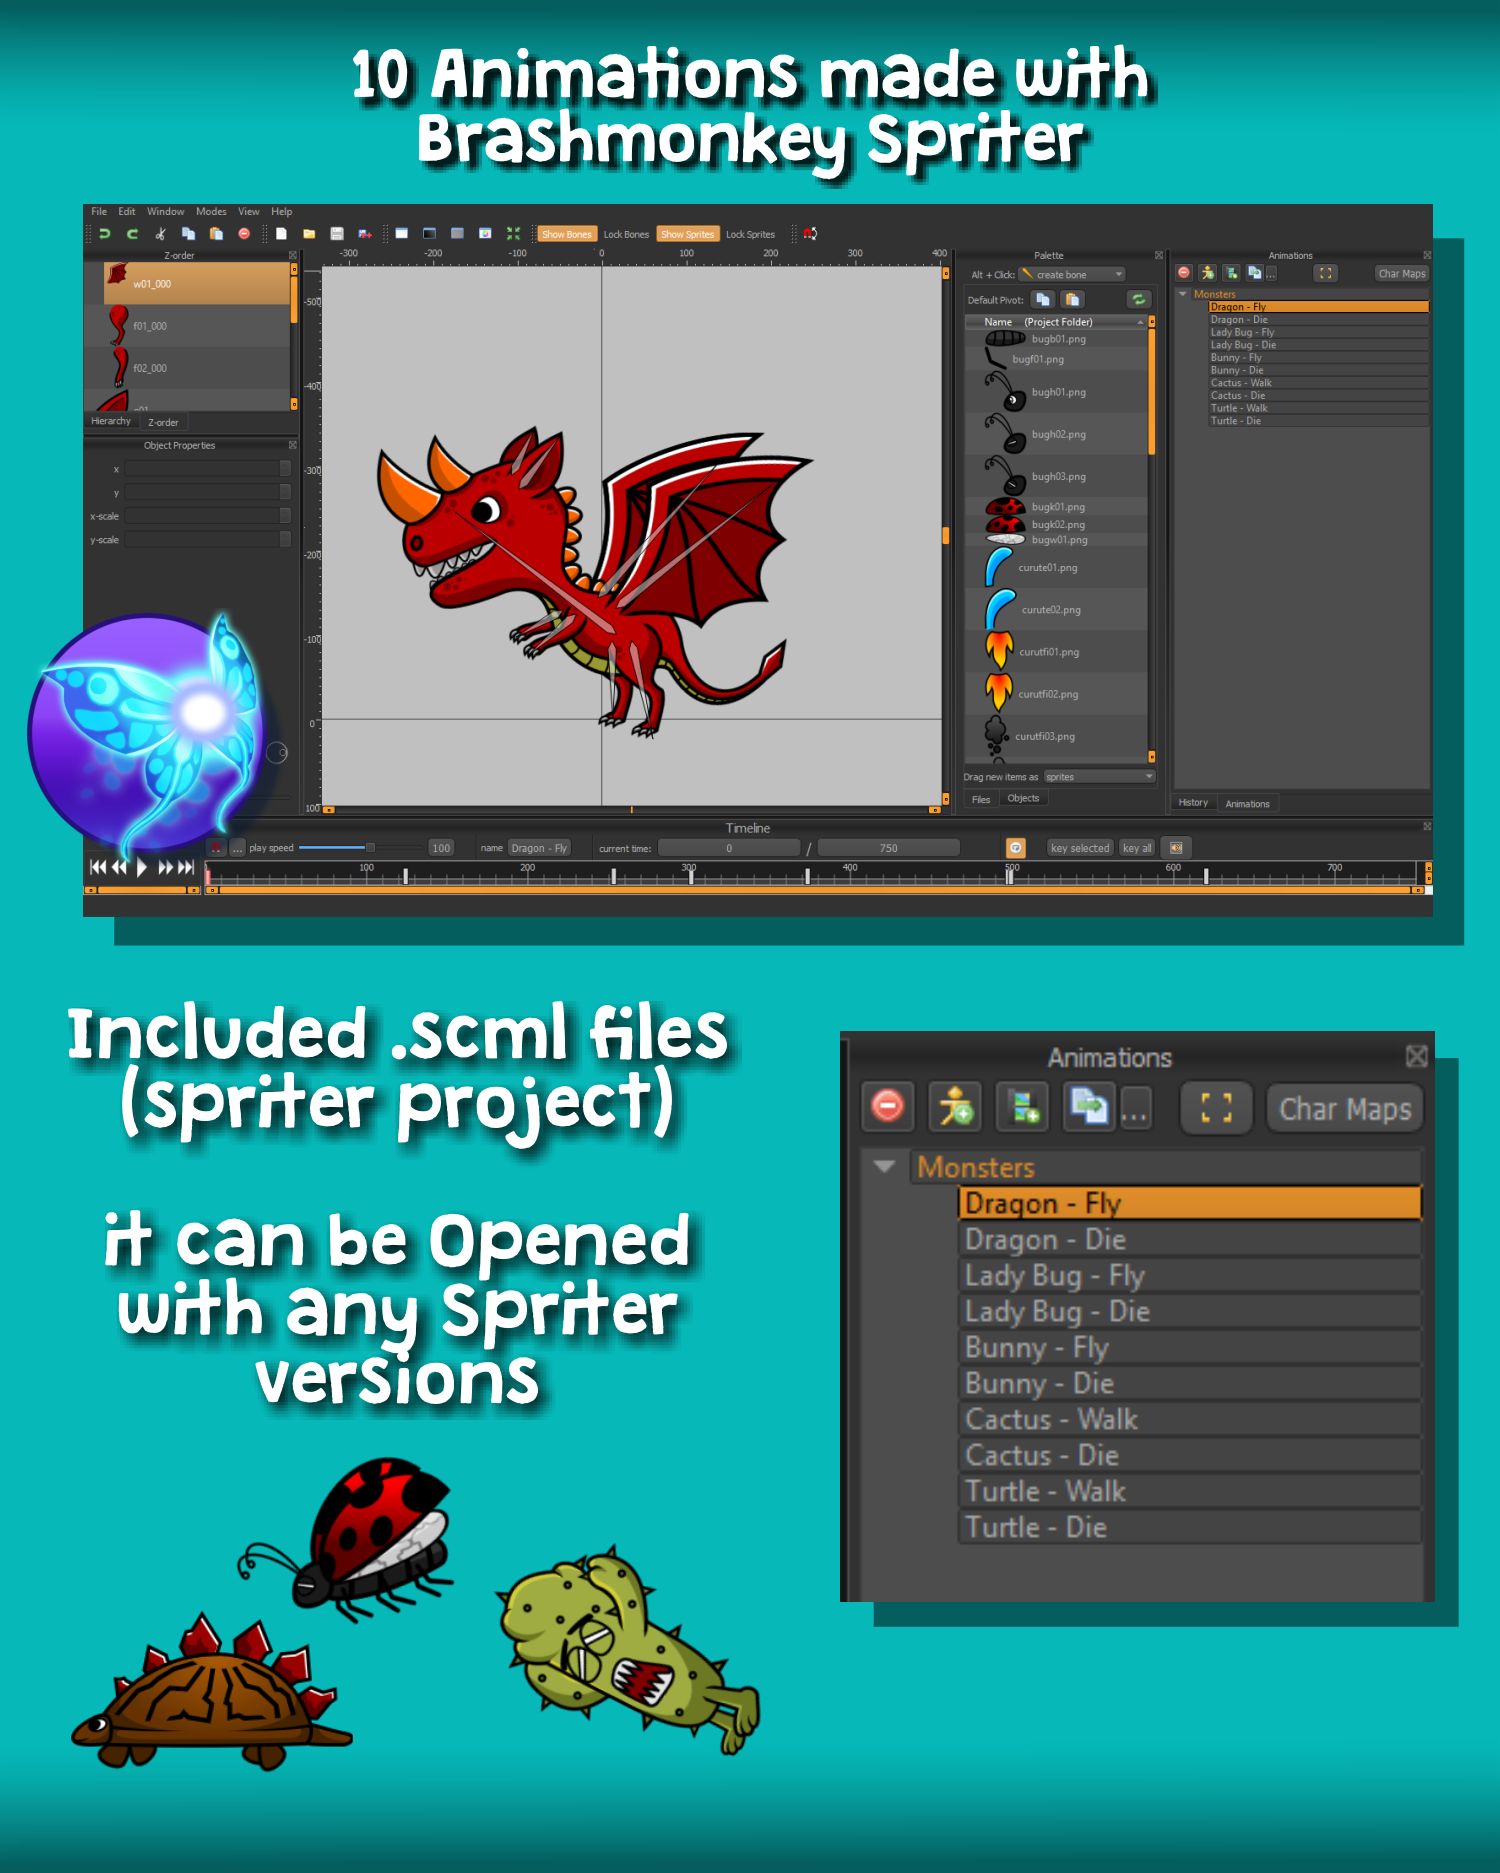
Task: Click the 'key selected' button
Action: pos(1080,848)
